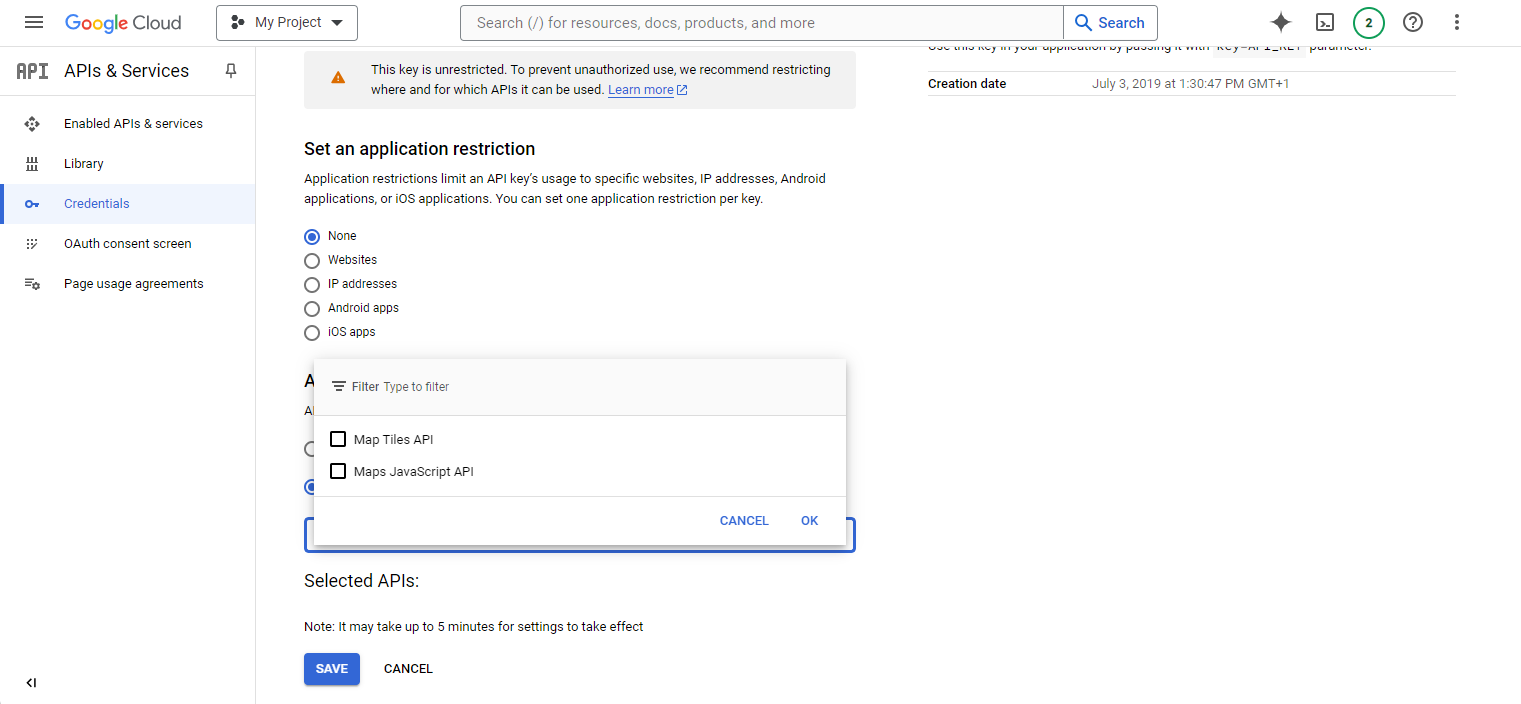The width and height of the screenshot is (1521, 704).
Task: Select the IP addresses restriction radio button
Action: [311, 284]
